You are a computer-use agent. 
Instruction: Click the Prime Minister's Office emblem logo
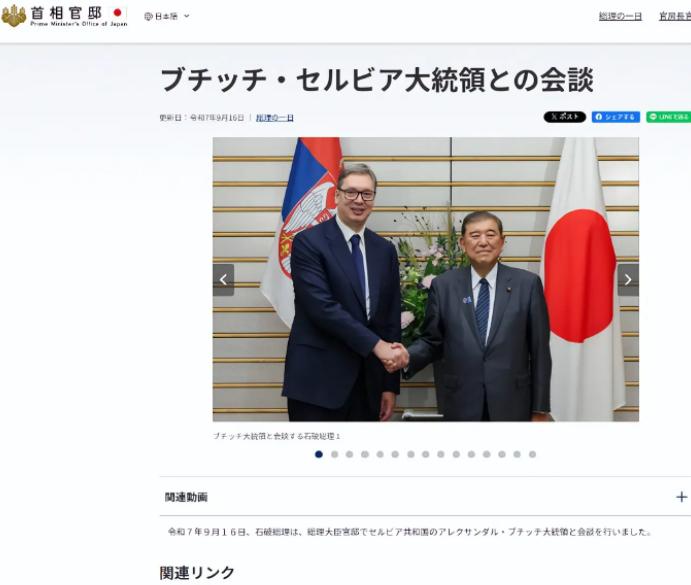14,16
